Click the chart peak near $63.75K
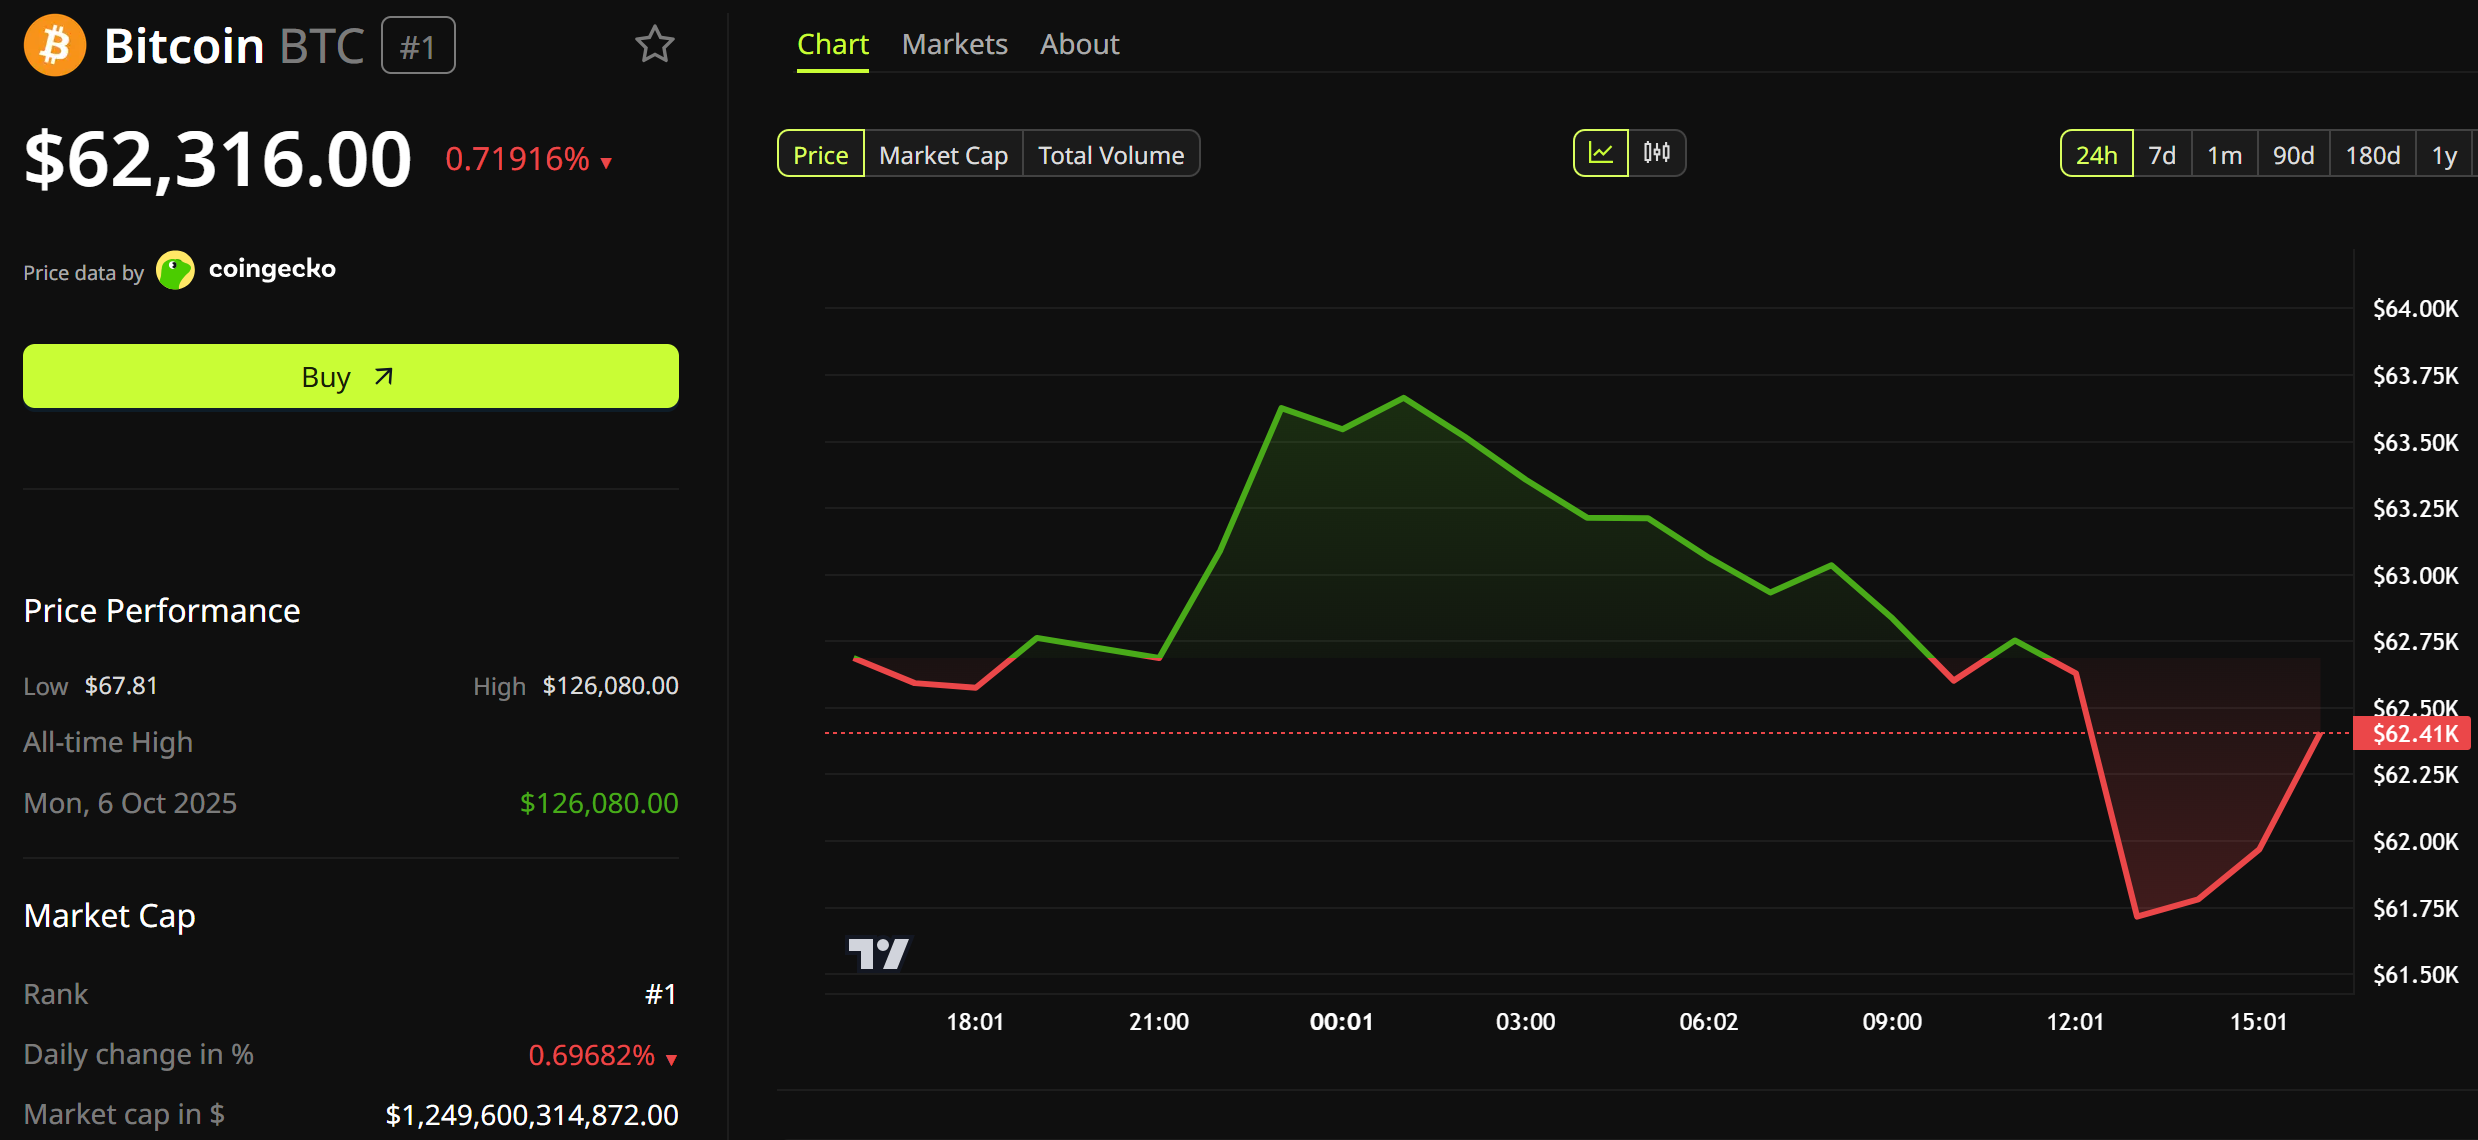The image size is (2478, 1140). tap(1403, 398)
